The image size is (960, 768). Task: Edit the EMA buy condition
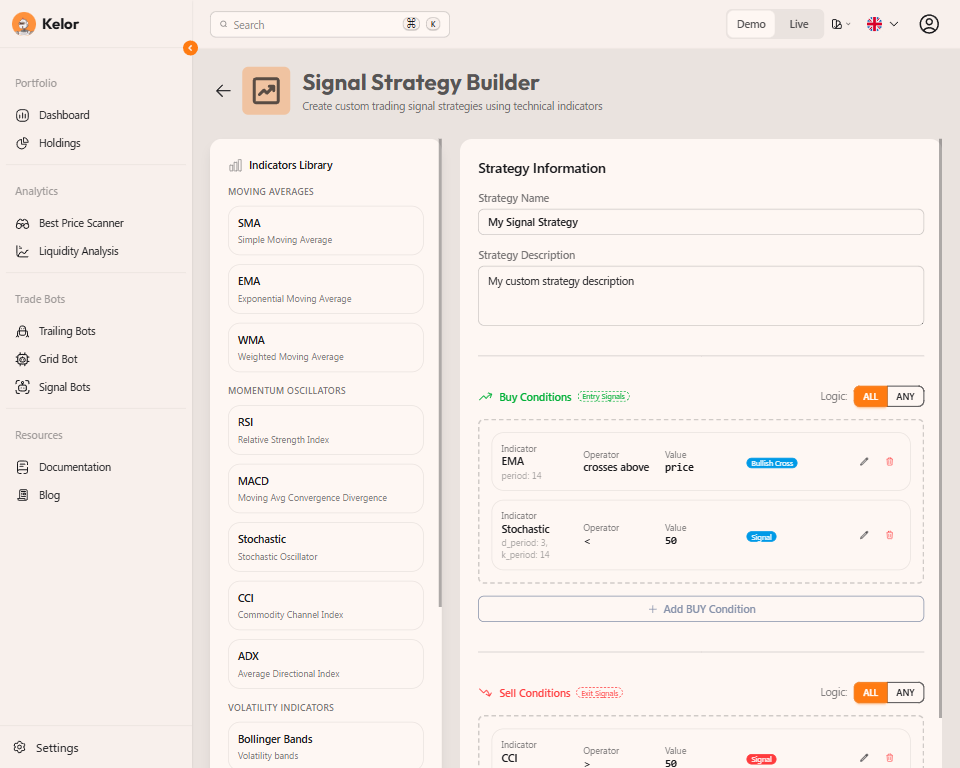click(864, 461)
